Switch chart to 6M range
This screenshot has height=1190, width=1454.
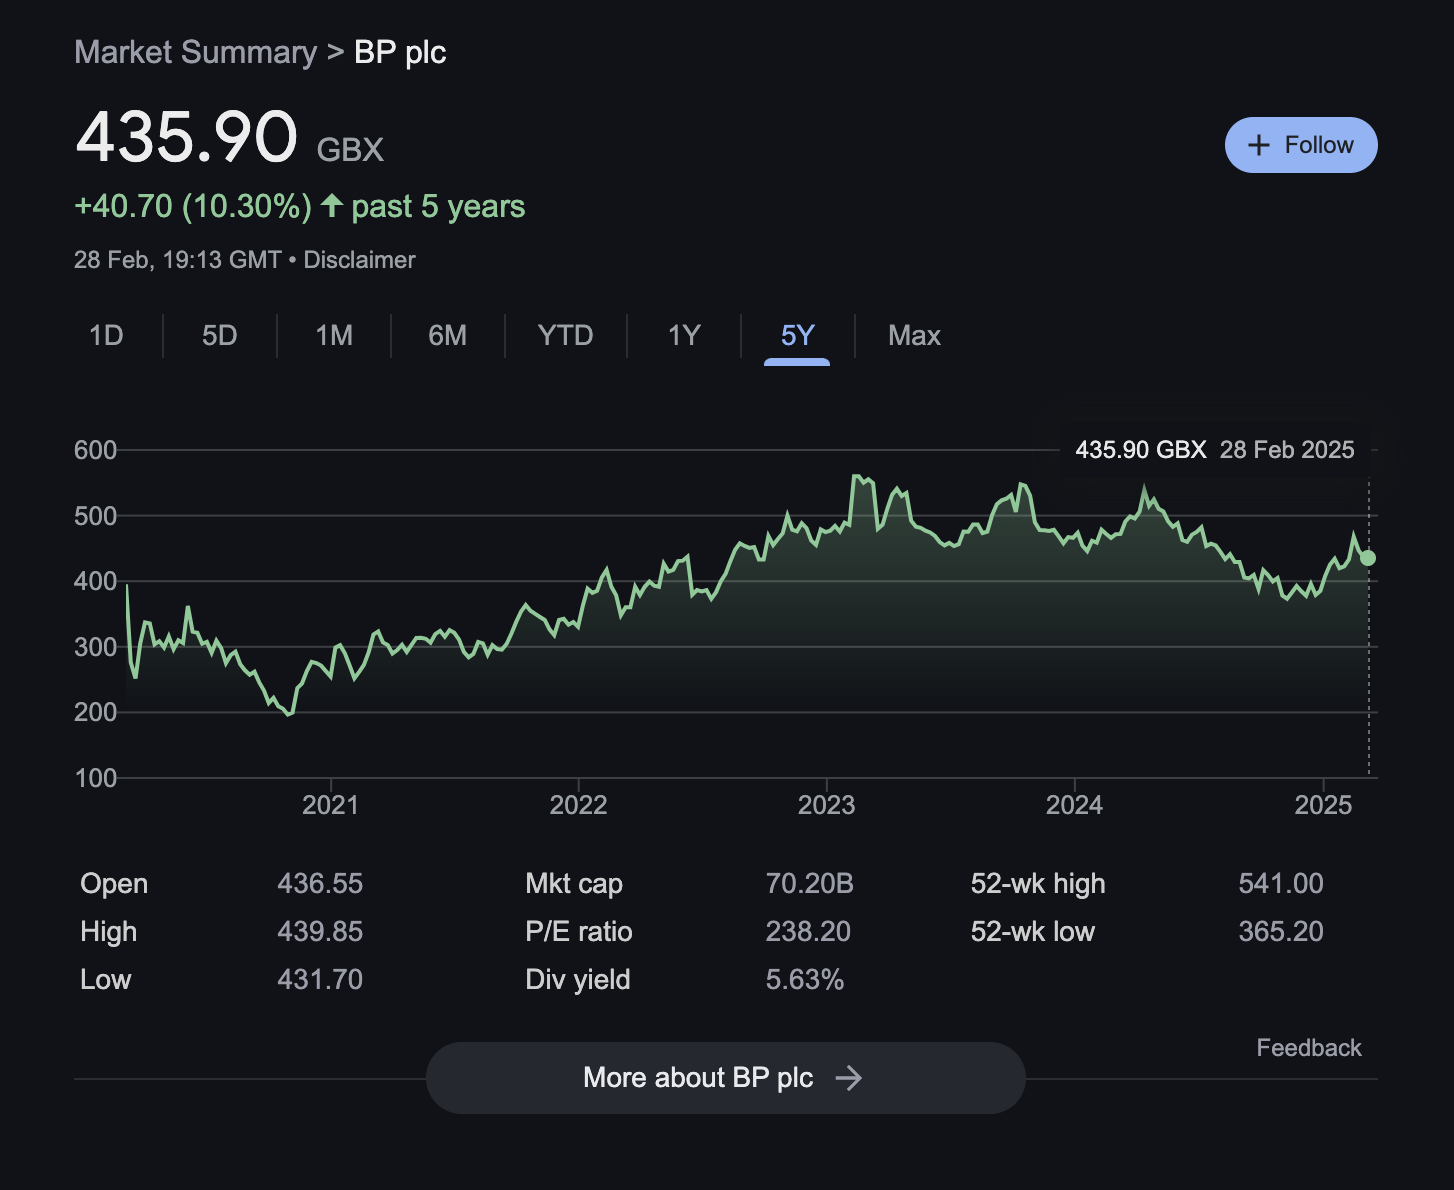point(448,335)
